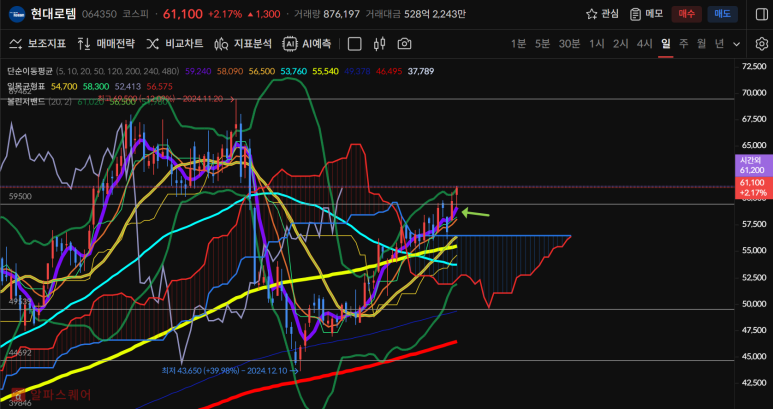Select the 1시 timeframe
This screenshot has height=409, width=773.
coord(597,44)
